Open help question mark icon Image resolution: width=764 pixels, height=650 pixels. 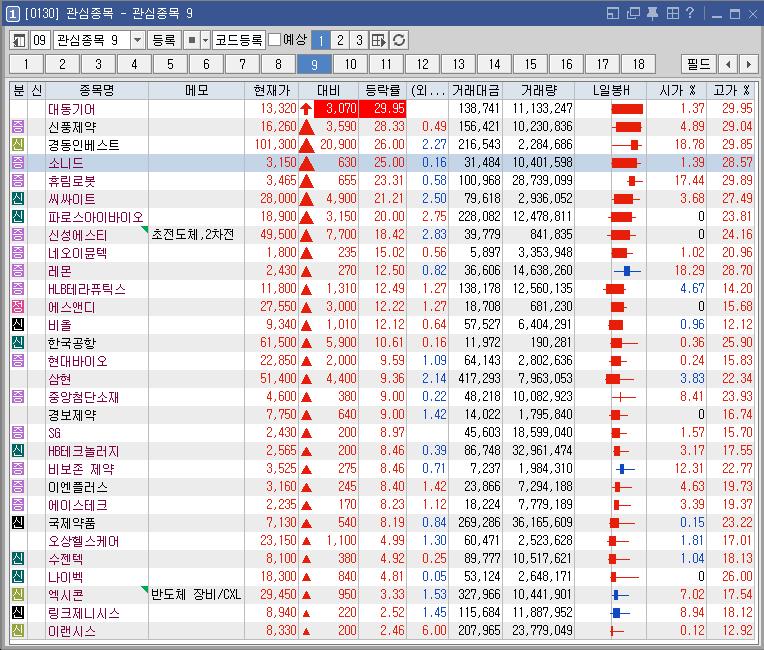[x=690, y=13]
